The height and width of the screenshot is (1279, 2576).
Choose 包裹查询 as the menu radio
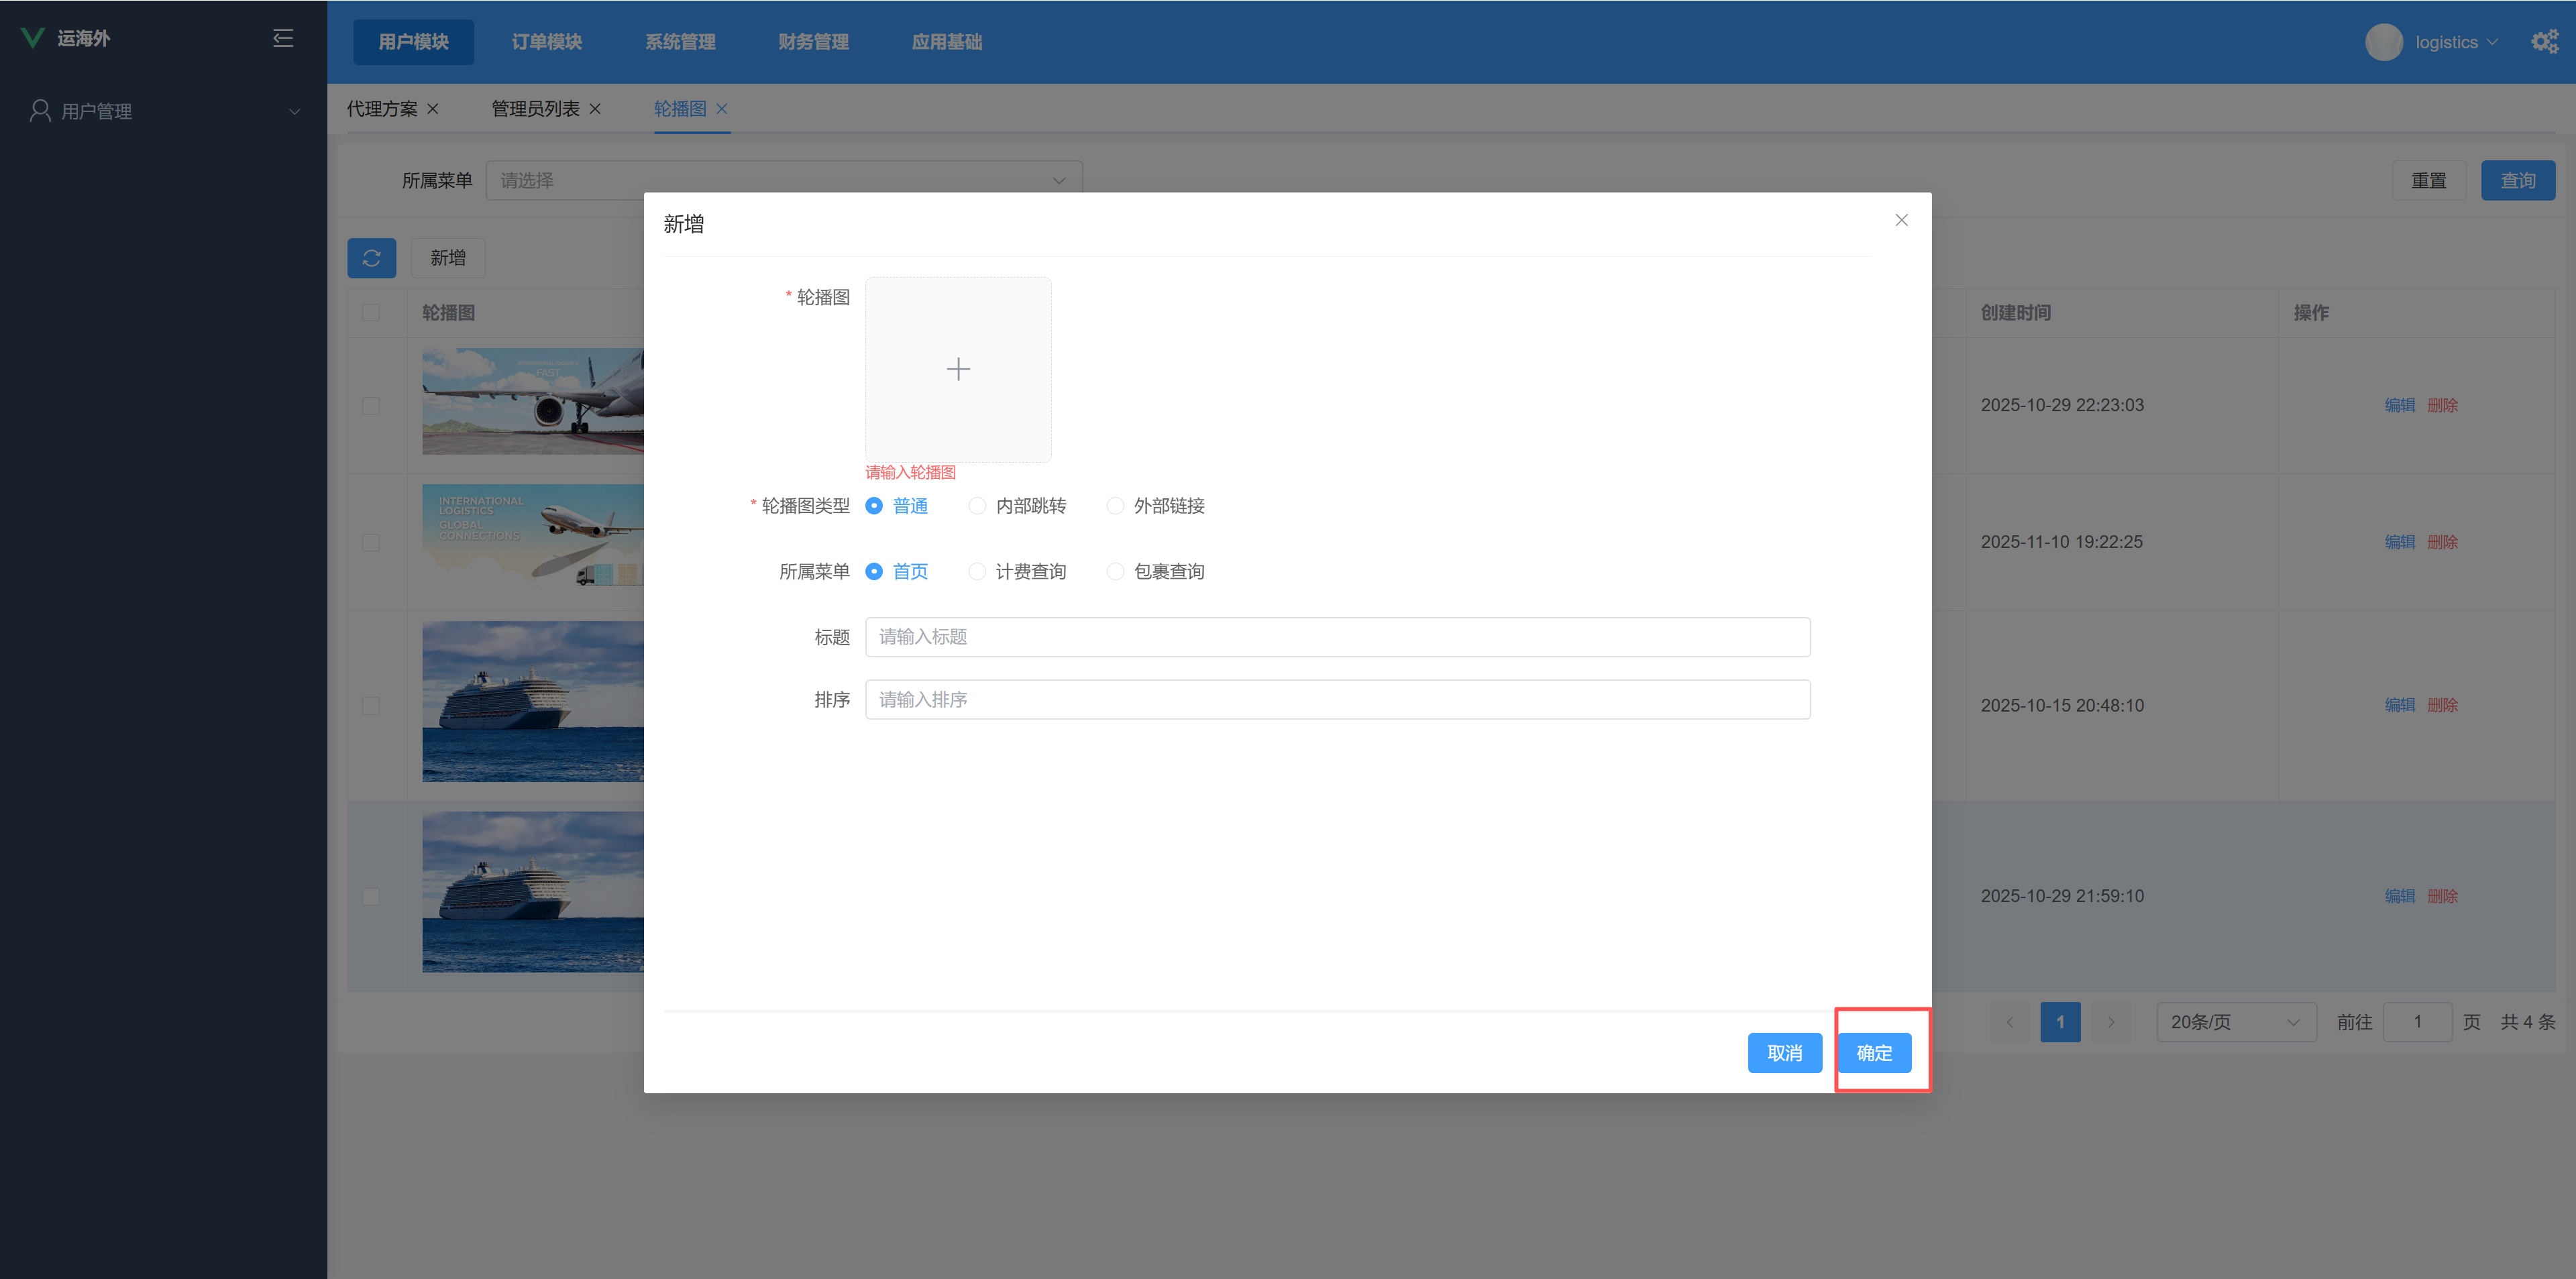coord(1115,571)
